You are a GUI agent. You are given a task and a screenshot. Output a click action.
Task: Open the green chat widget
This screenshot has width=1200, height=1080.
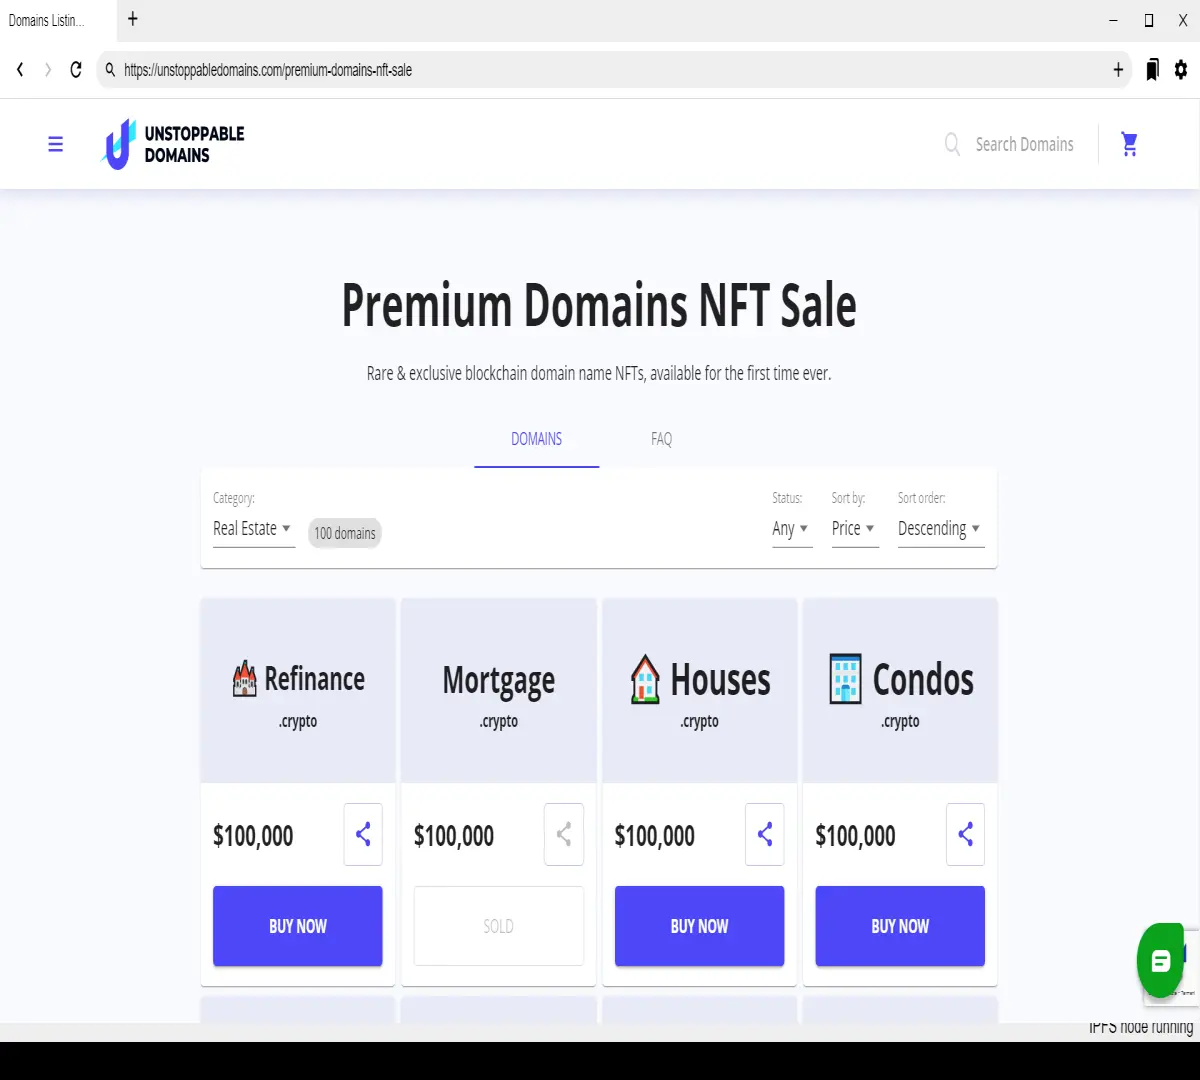pyautogui.click(x=1160, y=961)
